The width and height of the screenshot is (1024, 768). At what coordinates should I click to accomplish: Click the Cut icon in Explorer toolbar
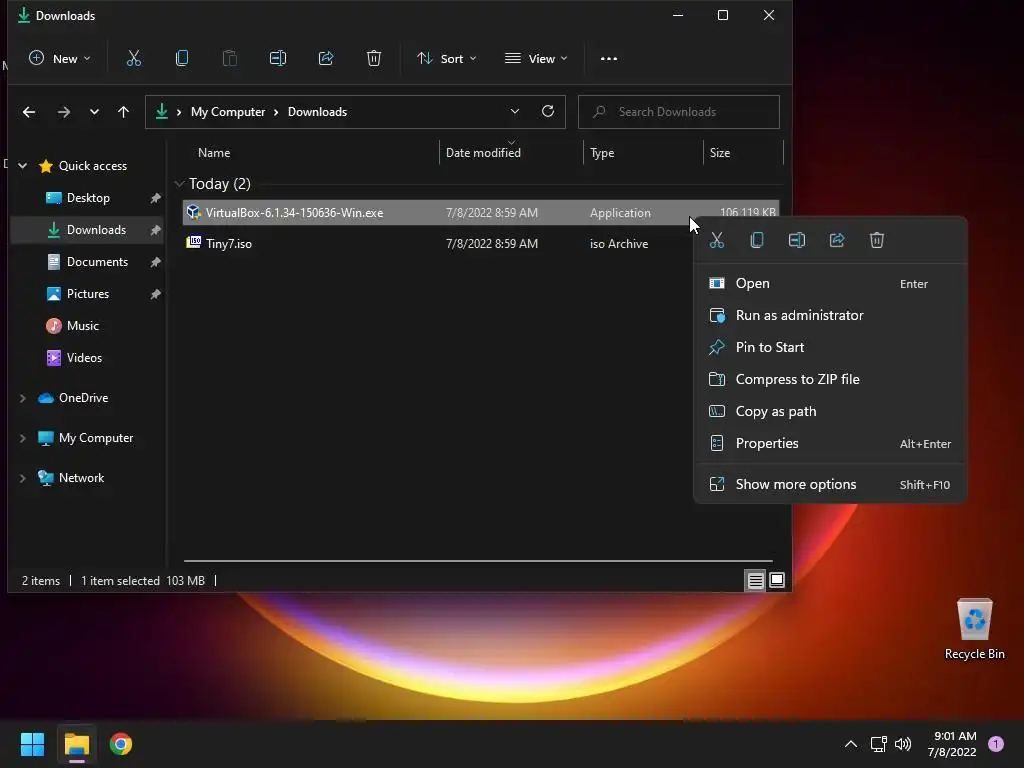[x=133, y=58]
